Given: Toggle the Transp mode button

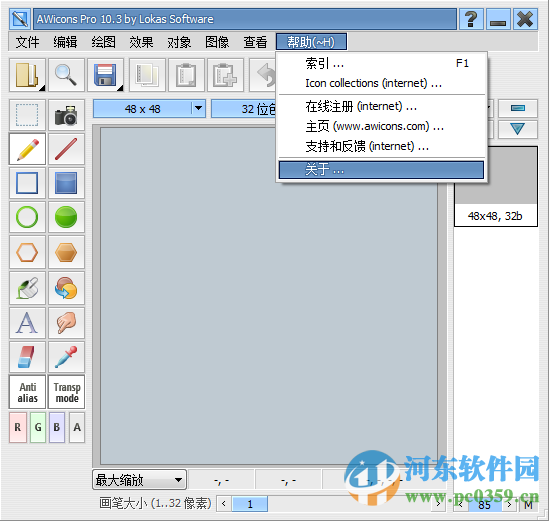Looking at the screenshot, I should [67, 392].
